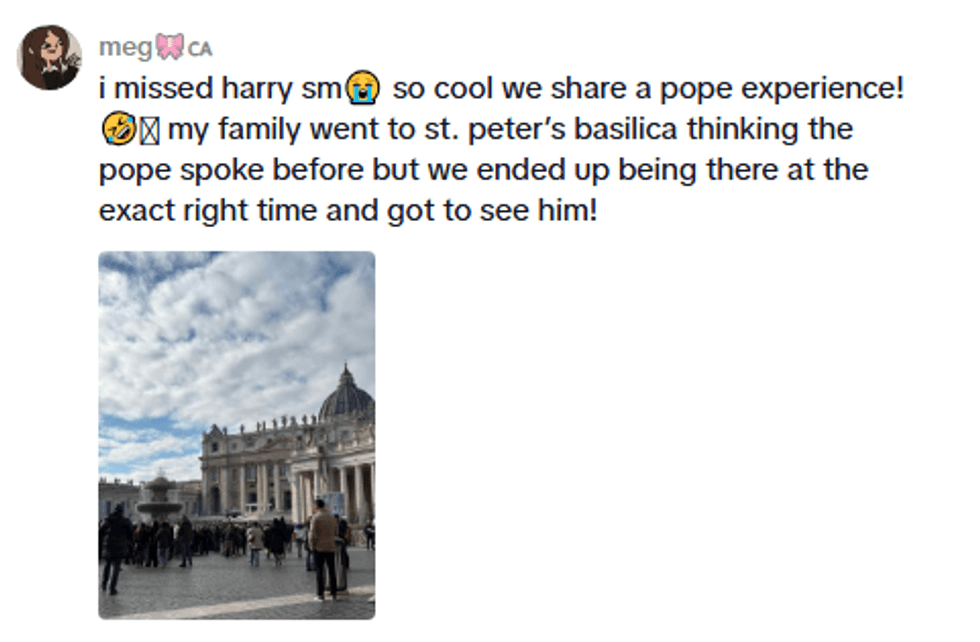This screenshot has height=642, width=980.
Task: Click the rolling-laughing emoji in the message
Action: (117, 129)
